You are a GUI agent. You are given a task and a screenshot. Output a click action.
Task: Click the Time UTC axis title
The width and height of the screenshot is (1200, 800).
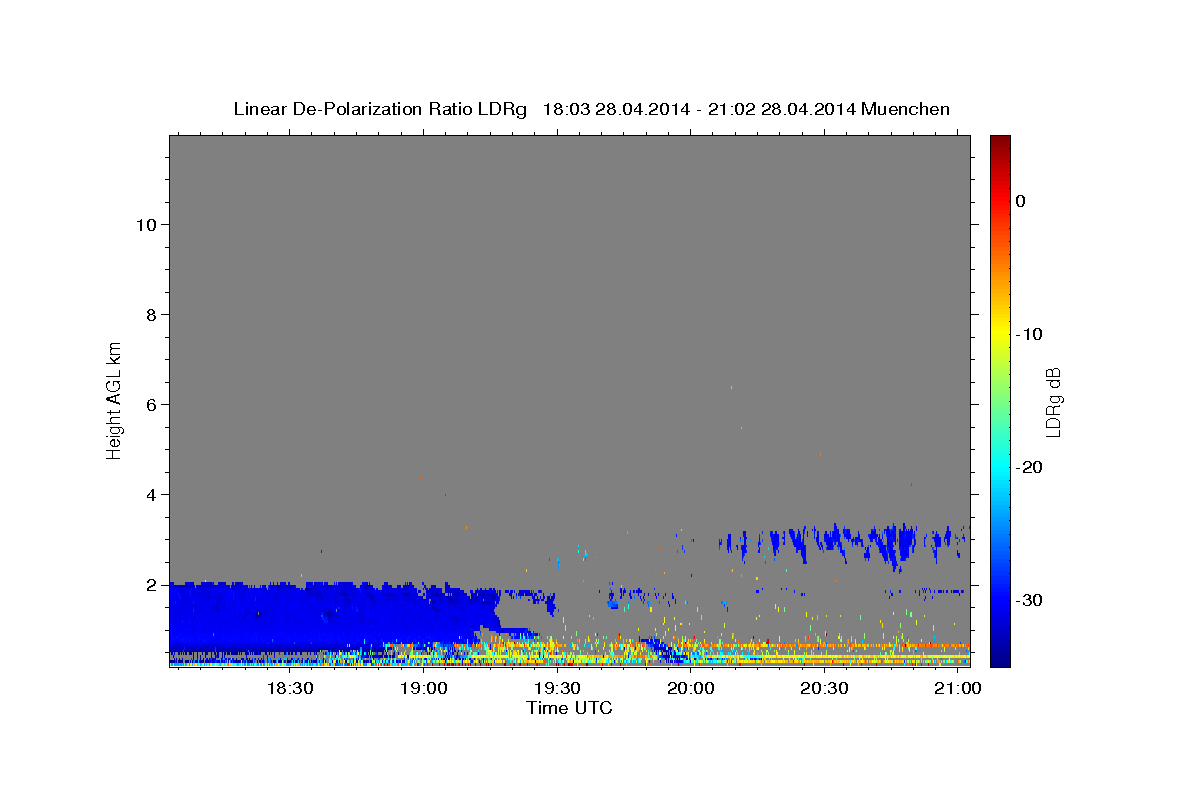pyautogui.click(x=569, y=708)
